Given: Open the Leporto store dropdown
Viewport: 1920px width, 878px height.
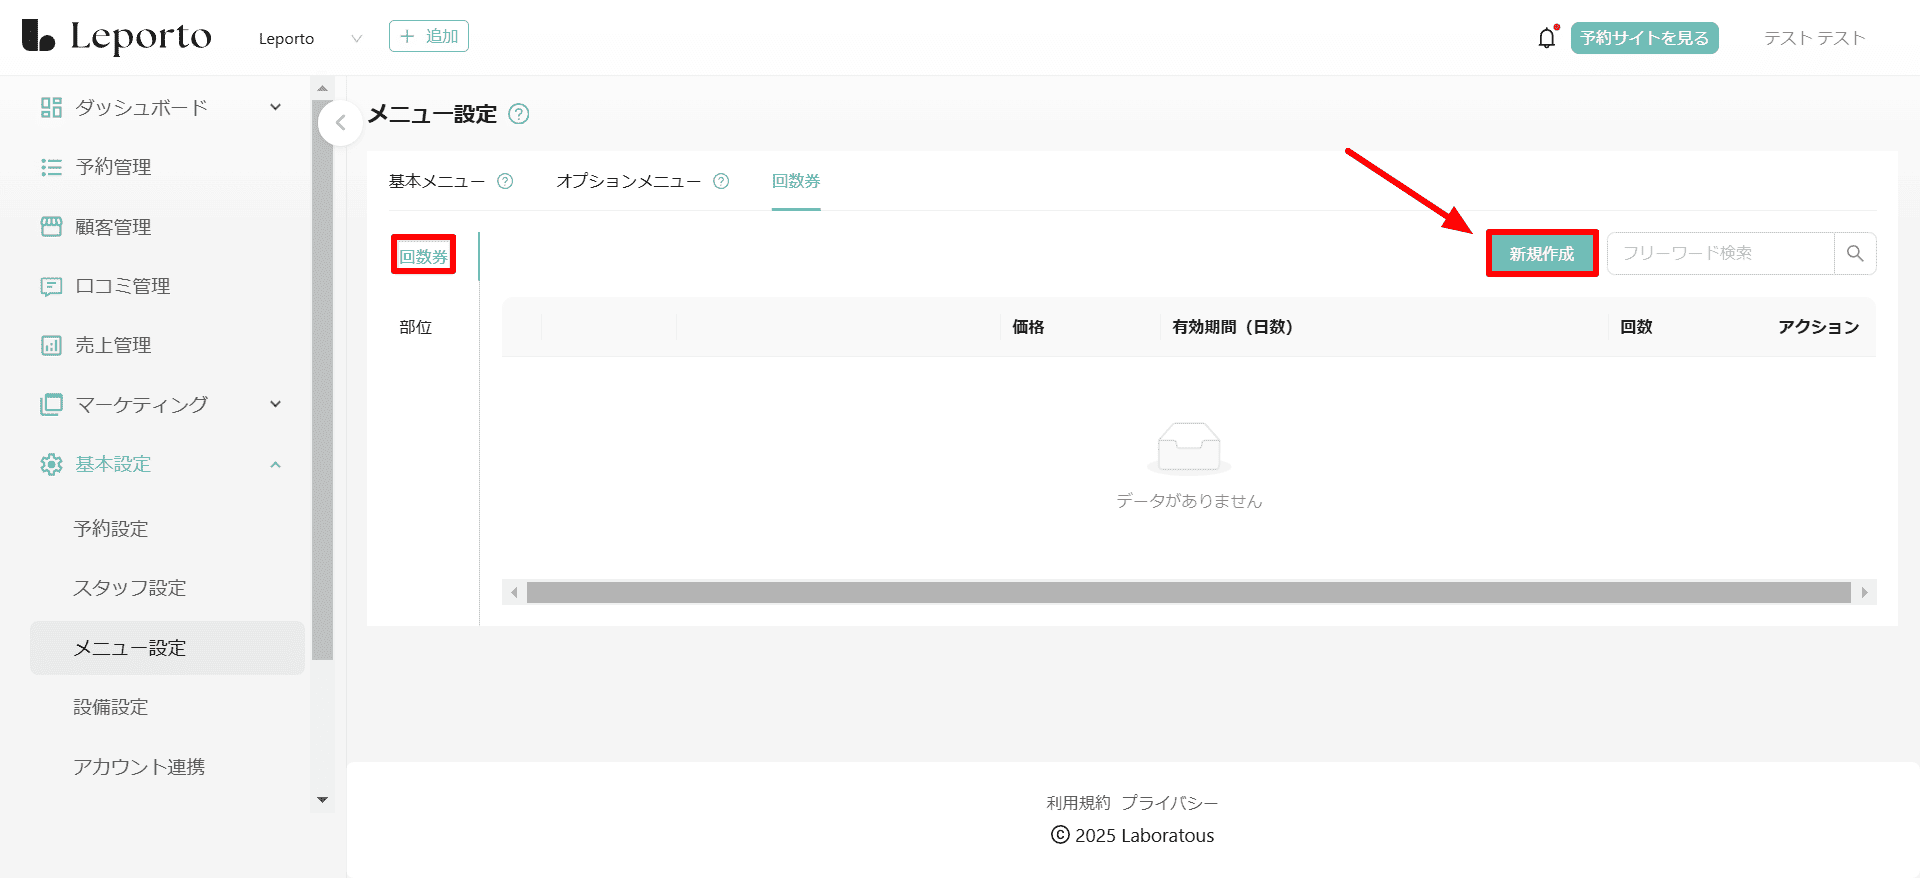Looking at the screenshot, I should coord(310,39).
